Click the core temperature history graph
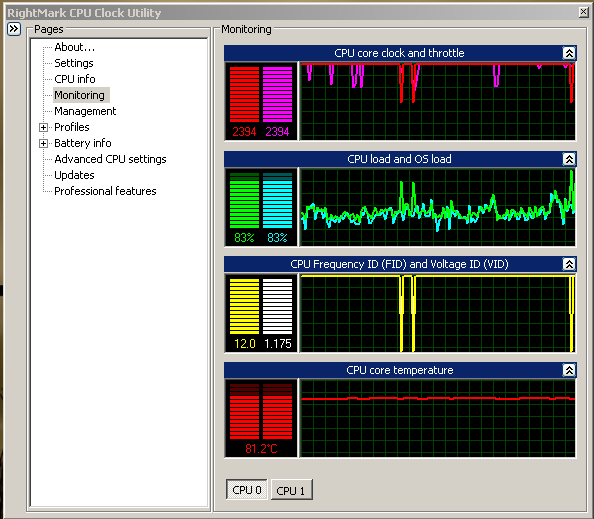 tap(438, 418)
